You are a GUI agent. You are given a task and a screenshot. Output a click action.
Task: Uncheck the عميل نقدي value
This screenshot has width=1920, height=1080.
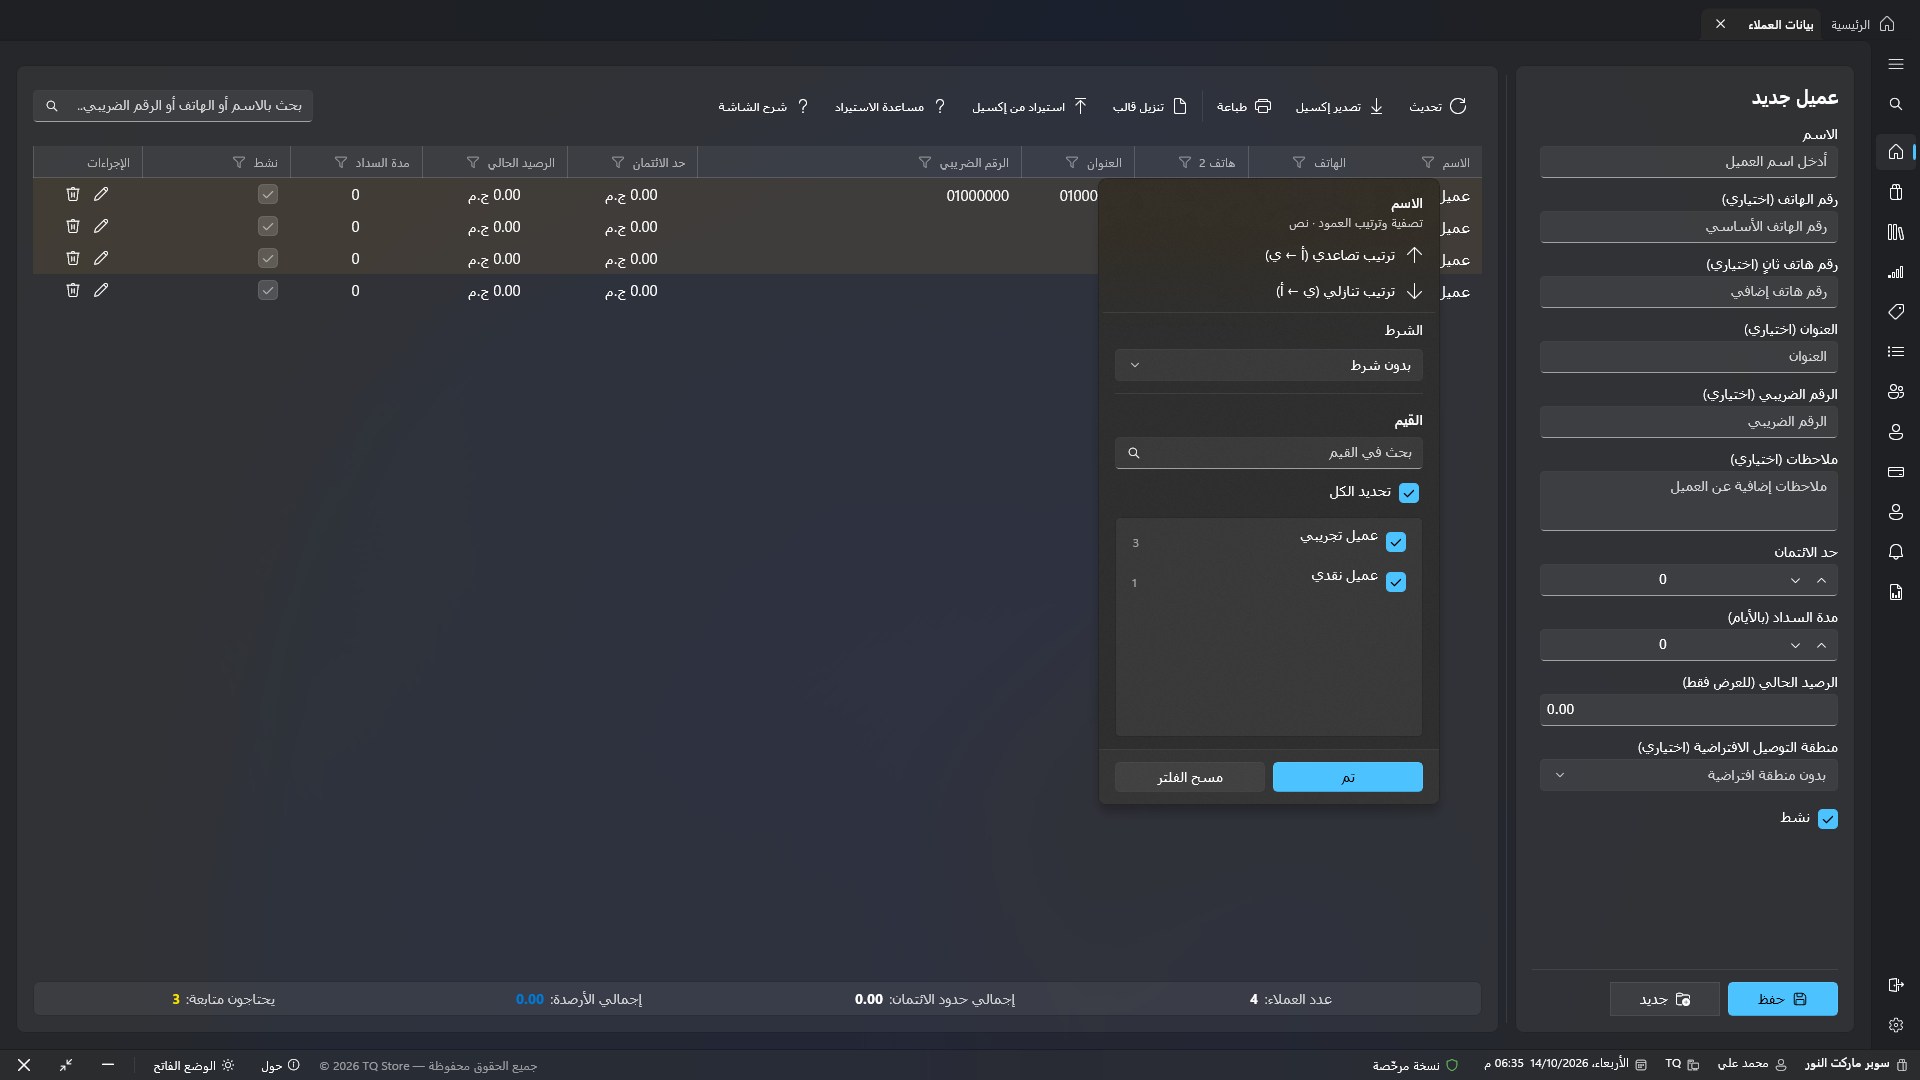[1396, 582]
